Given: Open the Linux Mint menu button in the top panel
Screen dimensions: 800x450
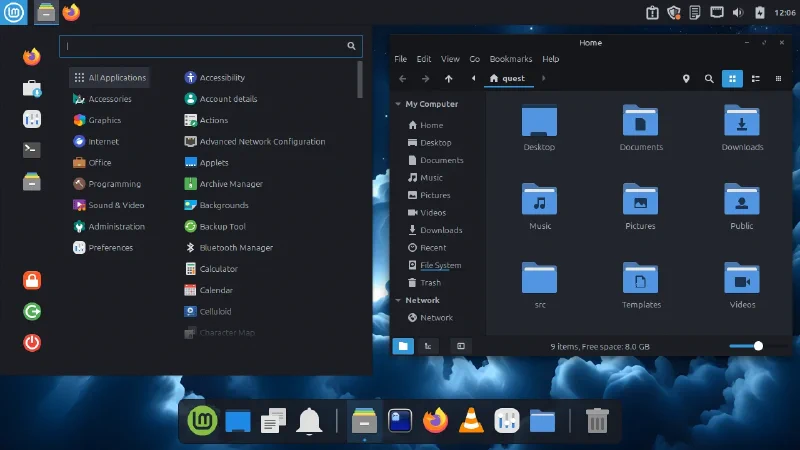Looking at the screenshot, I should tap(13, 12).
